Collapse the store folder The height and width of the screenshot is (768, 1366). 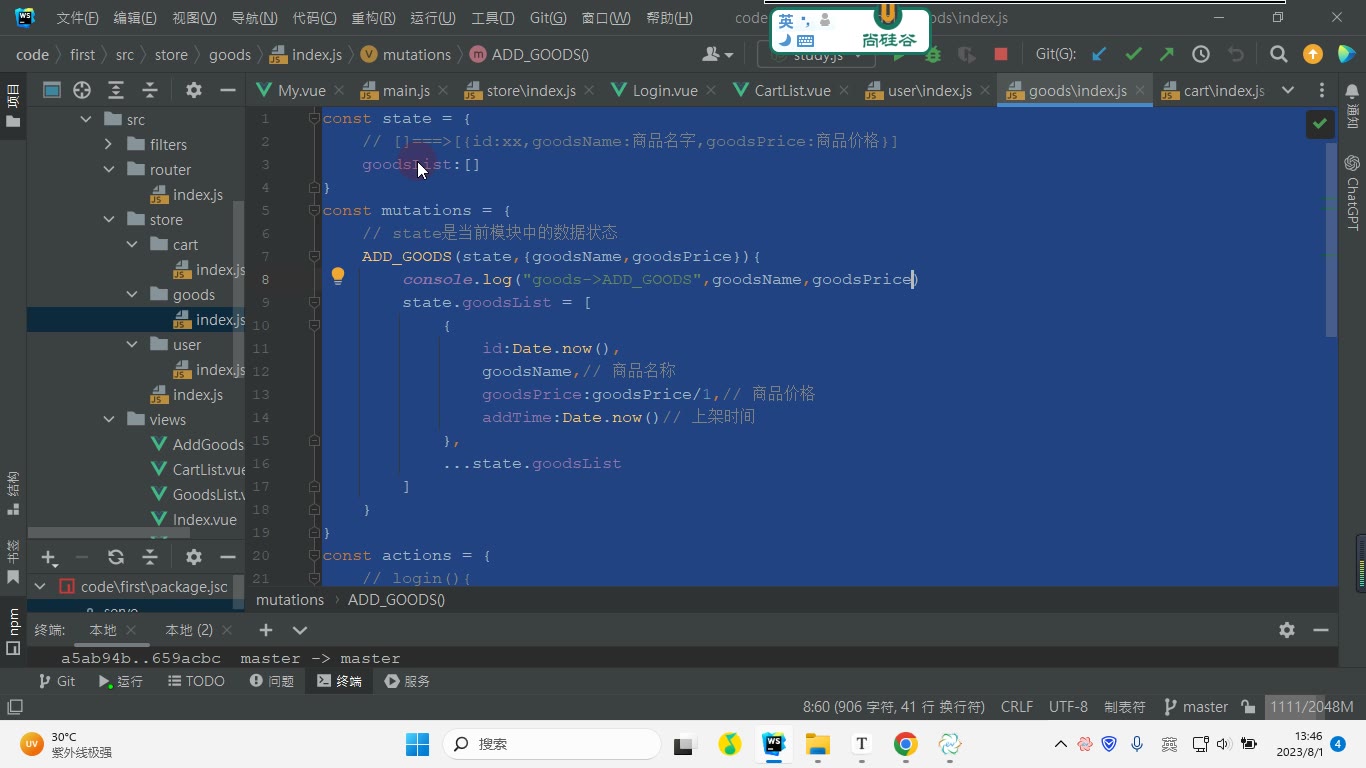tap(109, 220)
